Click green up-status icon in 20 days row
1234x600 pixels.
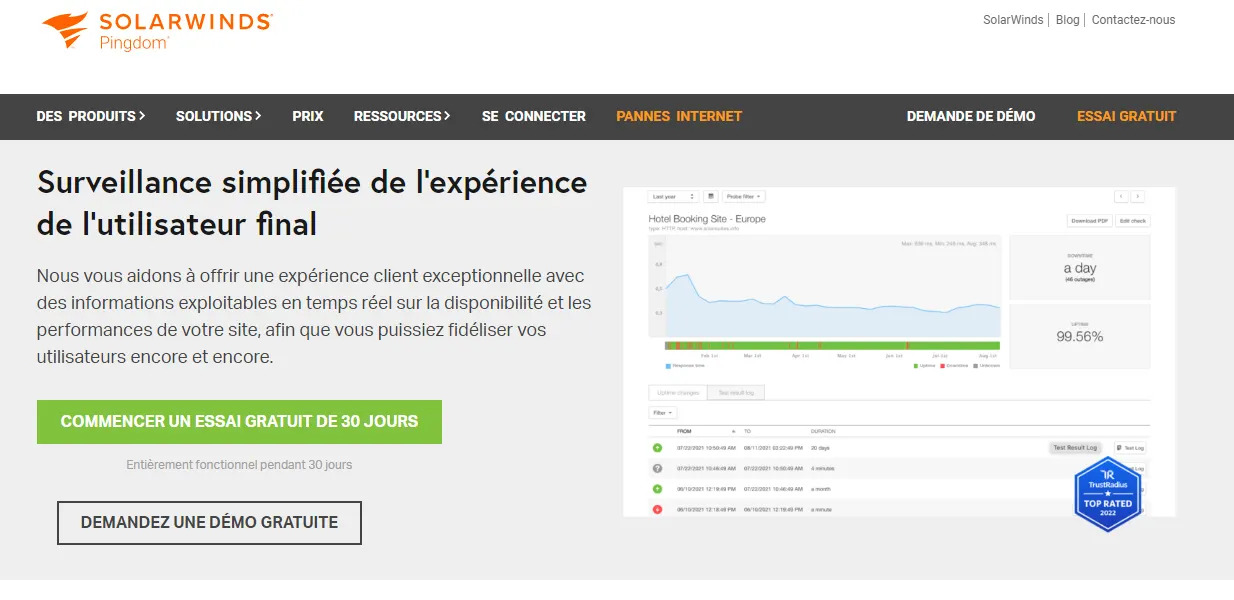(657, 448)
